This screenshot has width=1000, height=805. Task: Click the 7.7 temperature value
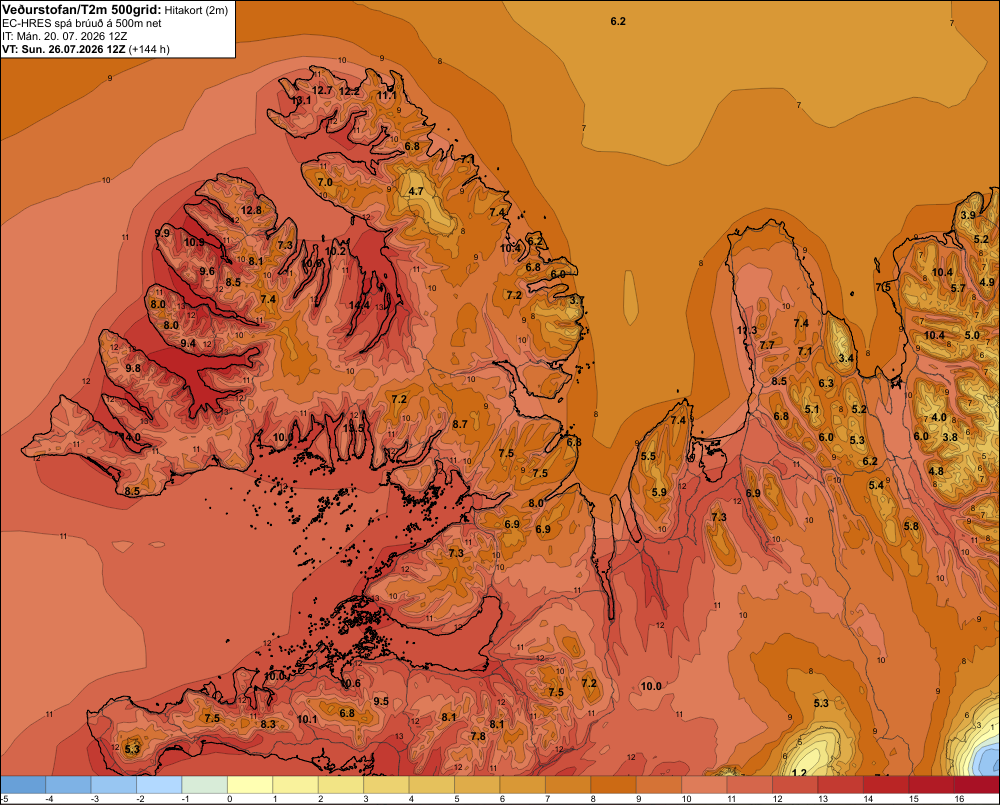coord(767,345)
